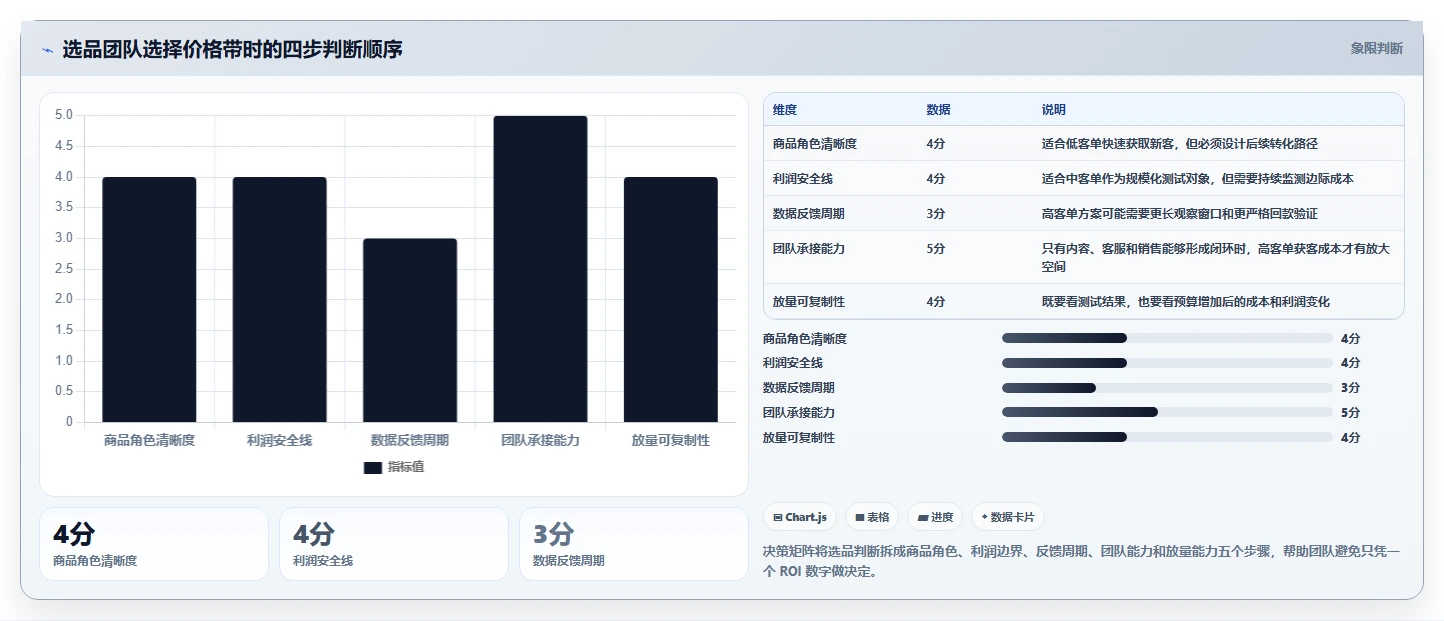Click the 数据反馈周期 progress bar
The width and height of the screenshot is (1444, 621).
click(x=1167, y=388)
